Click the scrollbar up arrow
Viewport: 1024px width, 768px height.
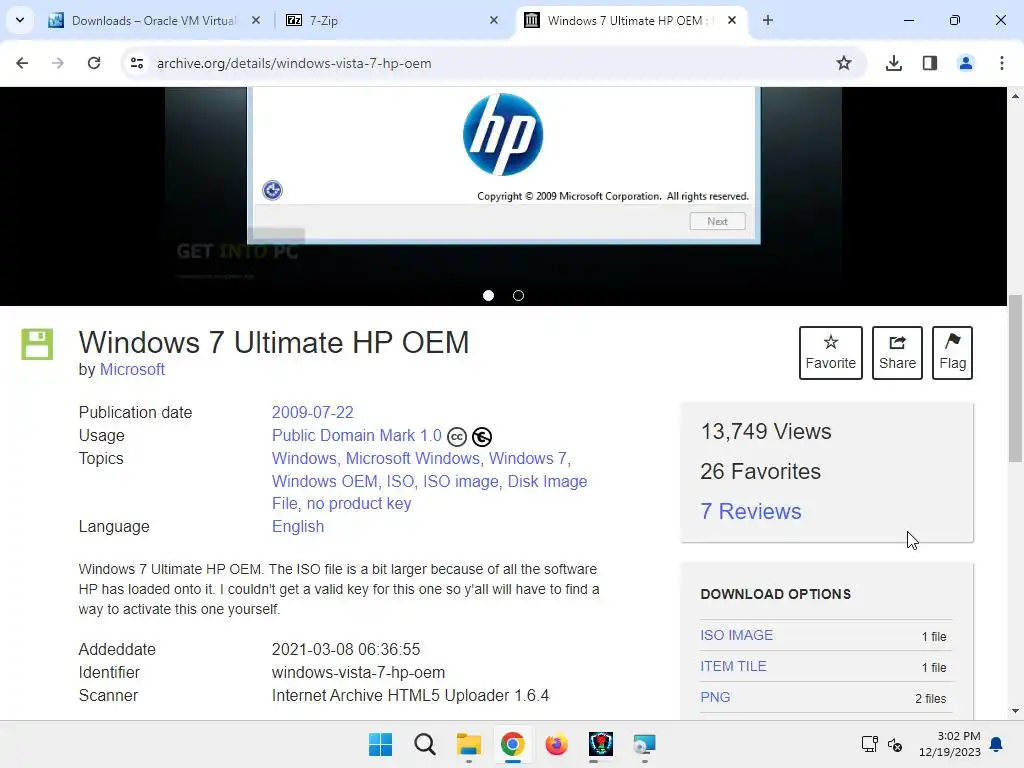click(x=1015, y=96)
